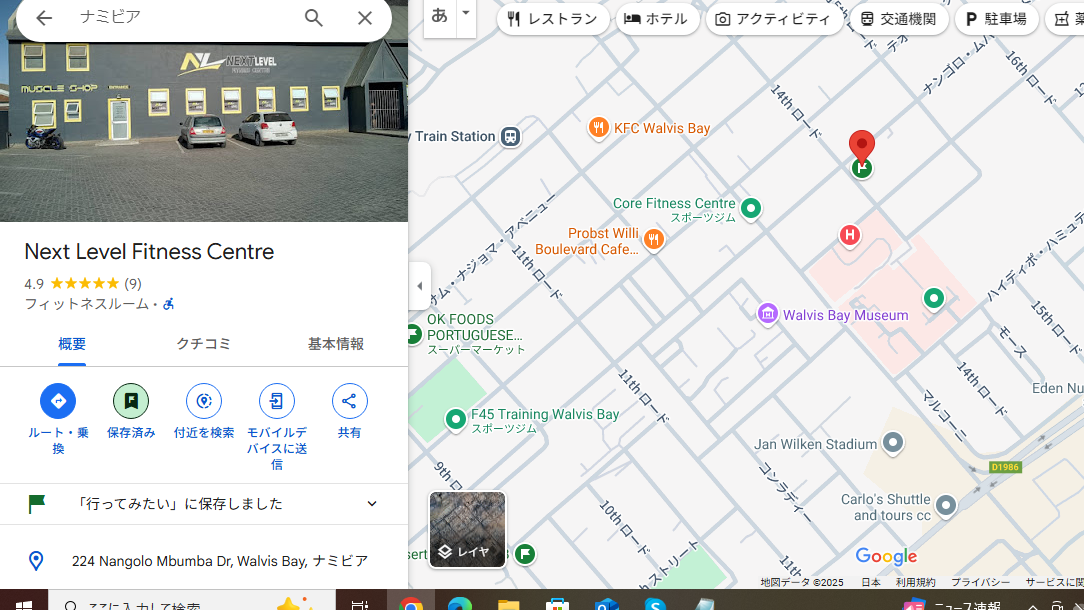Click the back arrow in search bar

coord(44,18)
